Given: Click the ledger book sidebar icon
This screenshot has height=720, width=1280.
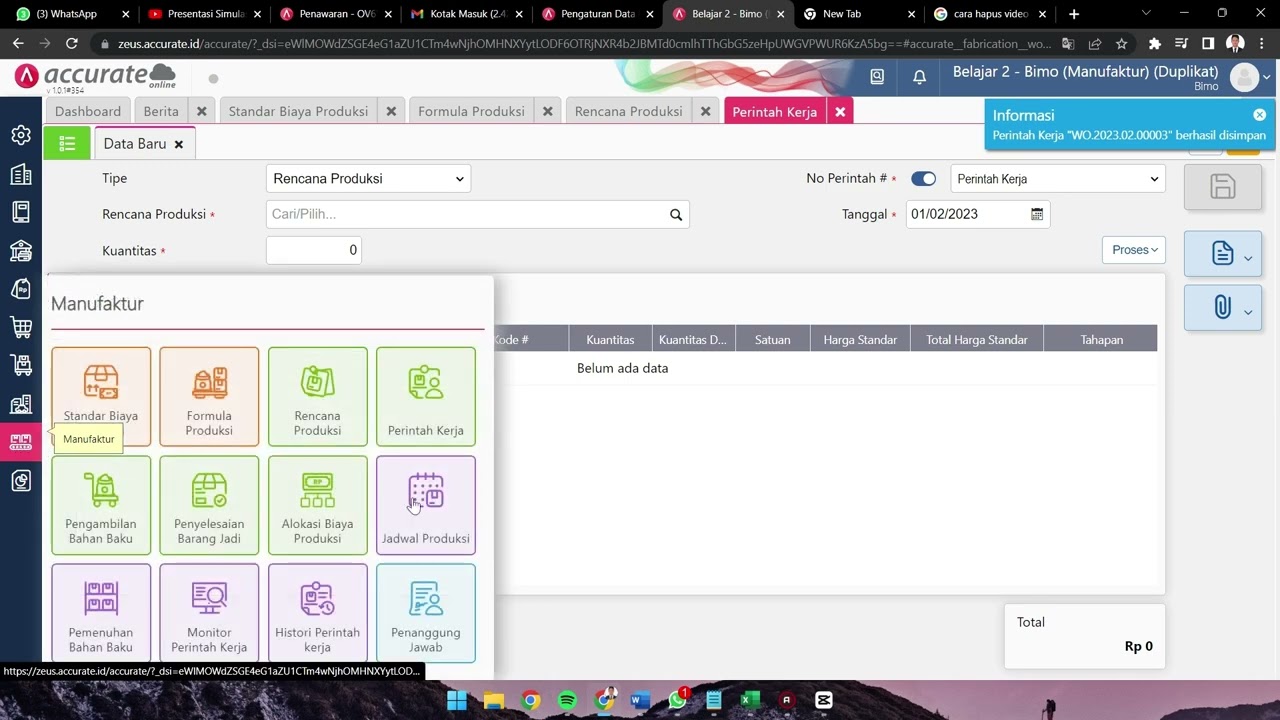Looking at the screenshot, I should [x=21, y=212].
